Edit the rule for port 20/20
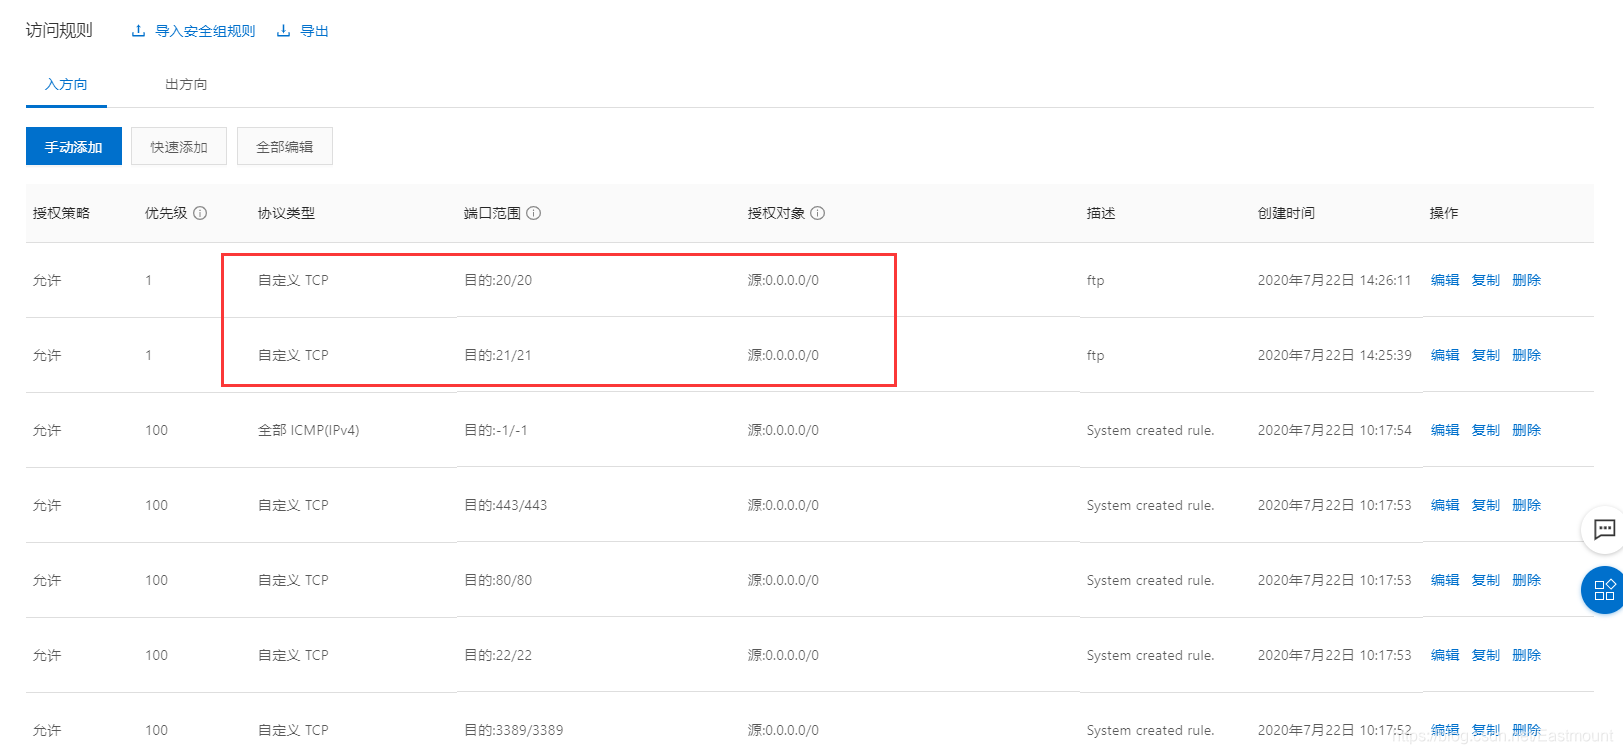1623x754 pixels. tap(1445, 280)
